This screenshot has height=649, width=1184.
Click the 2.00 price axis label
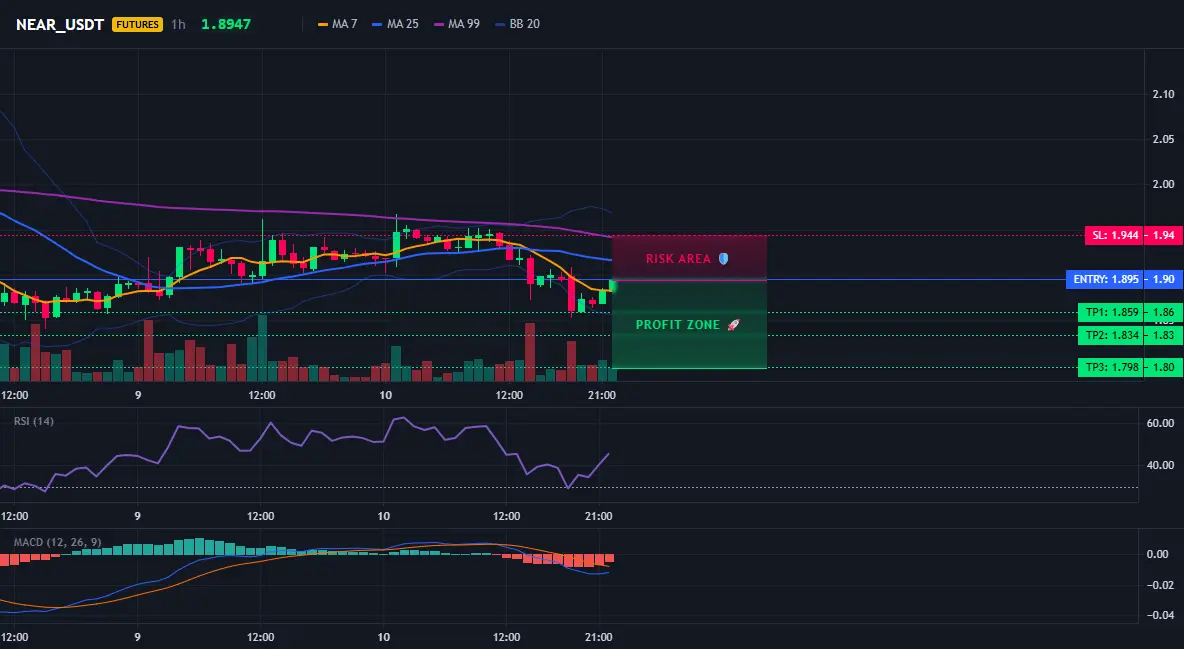(1164, 184)
